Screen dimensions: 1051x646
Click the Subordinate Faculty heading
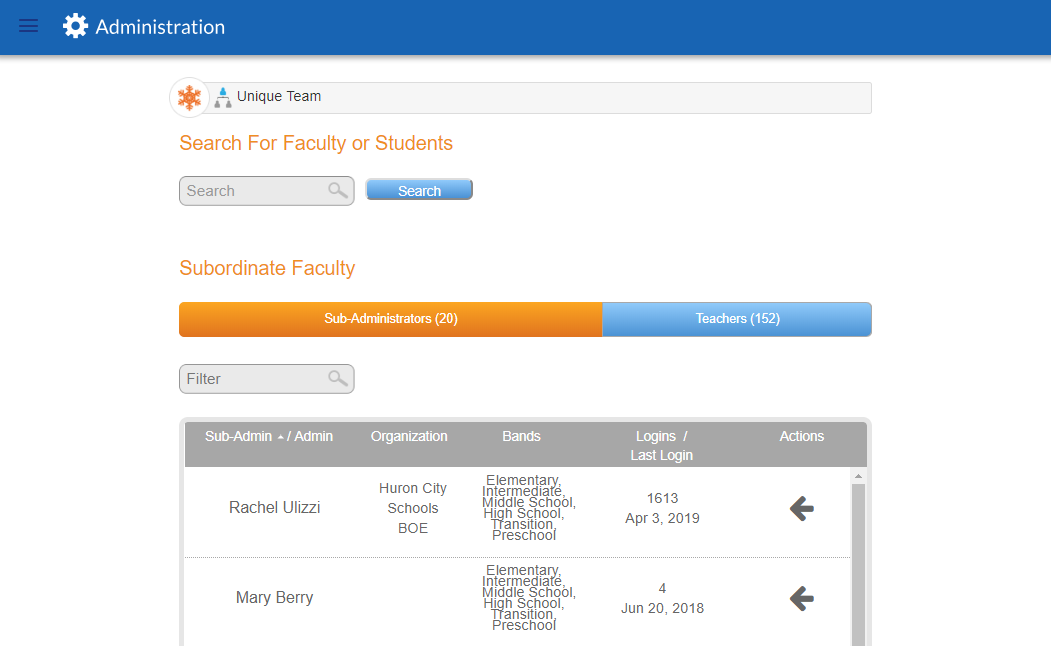[x=267, y=268]
